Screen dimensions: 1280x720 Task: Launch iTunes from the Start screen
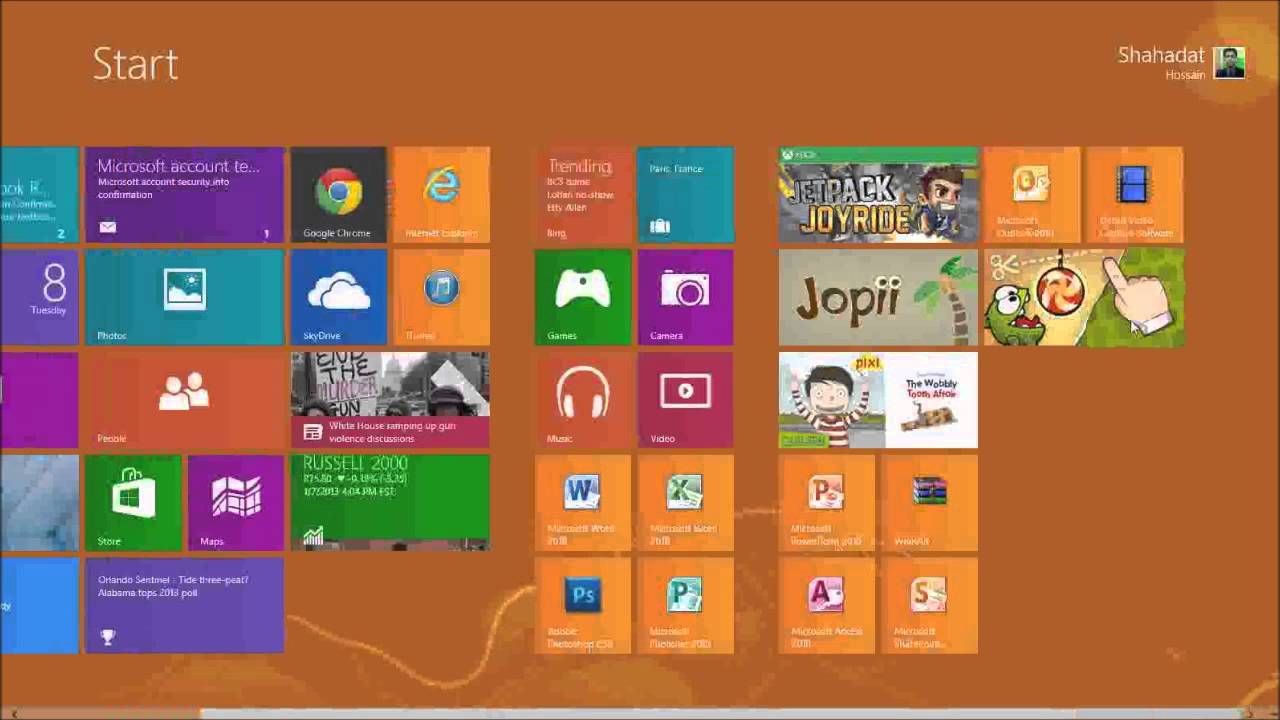(441, 298)
